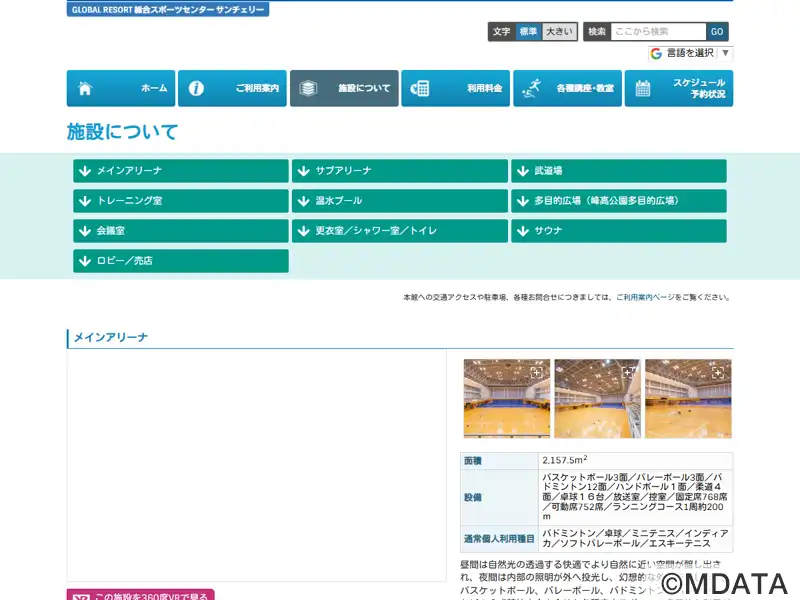
Task: Open the ご利用案内 menu item
Action: tap(232, 88)
